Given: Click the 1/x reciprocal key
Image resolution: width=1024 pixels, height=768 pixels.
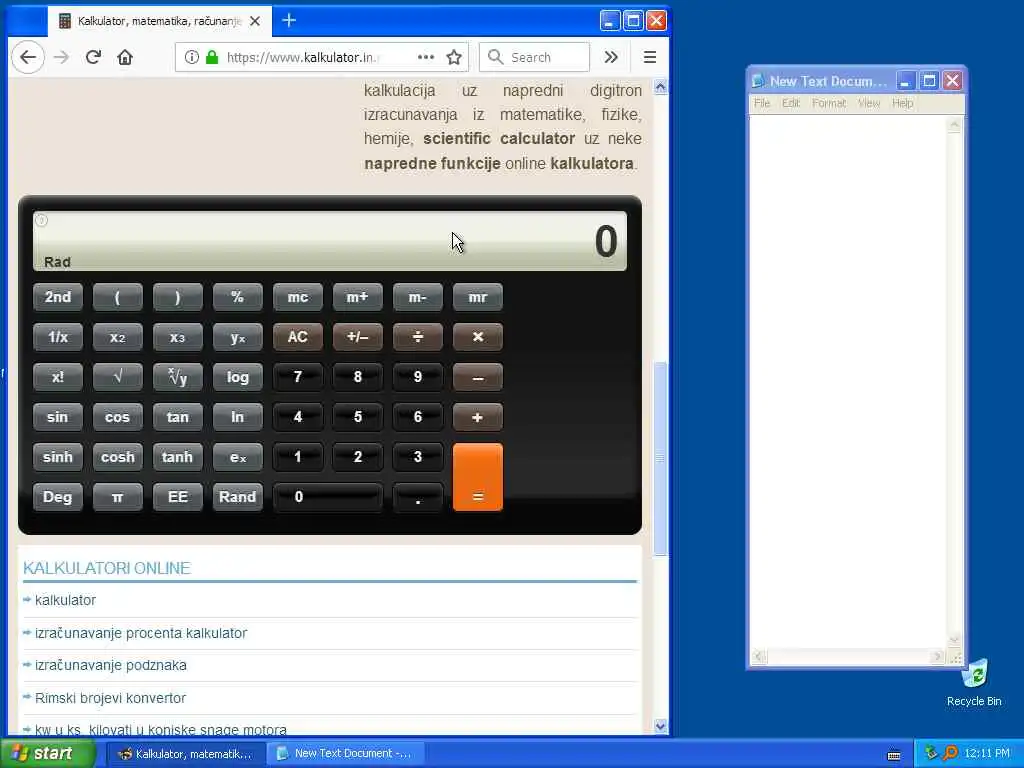Looking at the screenshot, I should (x=58, y=337).
